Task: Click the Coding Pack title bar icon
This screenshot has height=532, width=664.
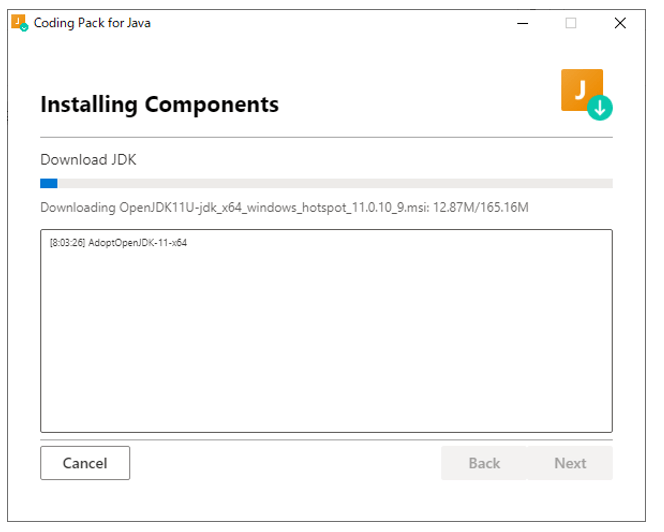Action: pyautogui.click(x=20, y=23)
